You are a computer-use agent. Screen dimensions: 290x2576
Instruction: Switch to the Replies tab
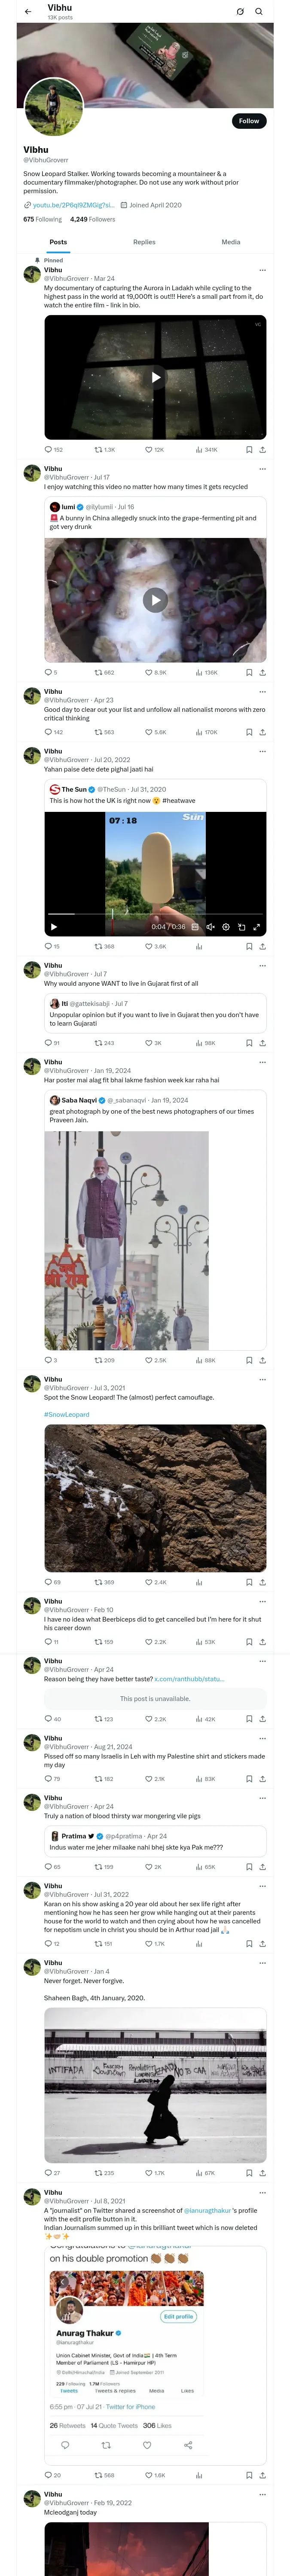coord(144,242)
